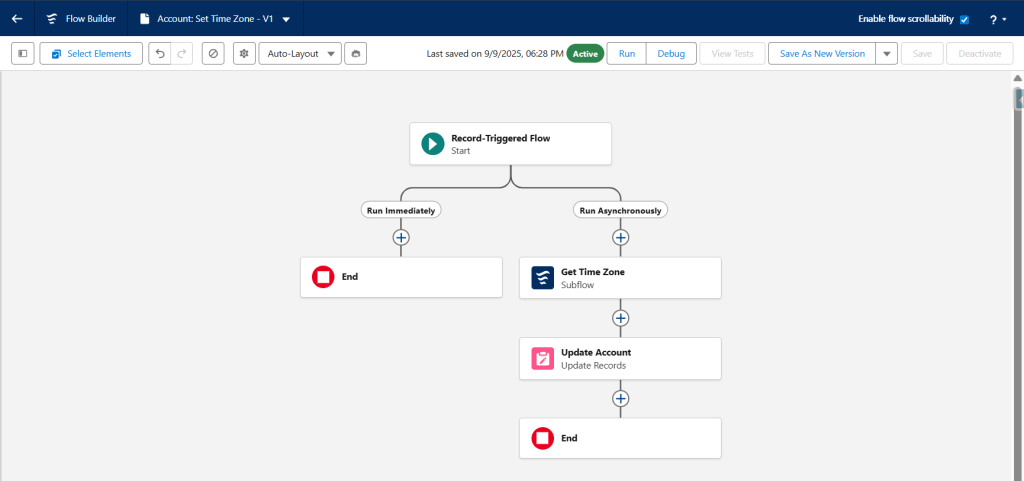Viewport: 1024px width, 481px height.
Task: Add element between Update Account and End
Action: pyautogui.click(x=620, y=398)
